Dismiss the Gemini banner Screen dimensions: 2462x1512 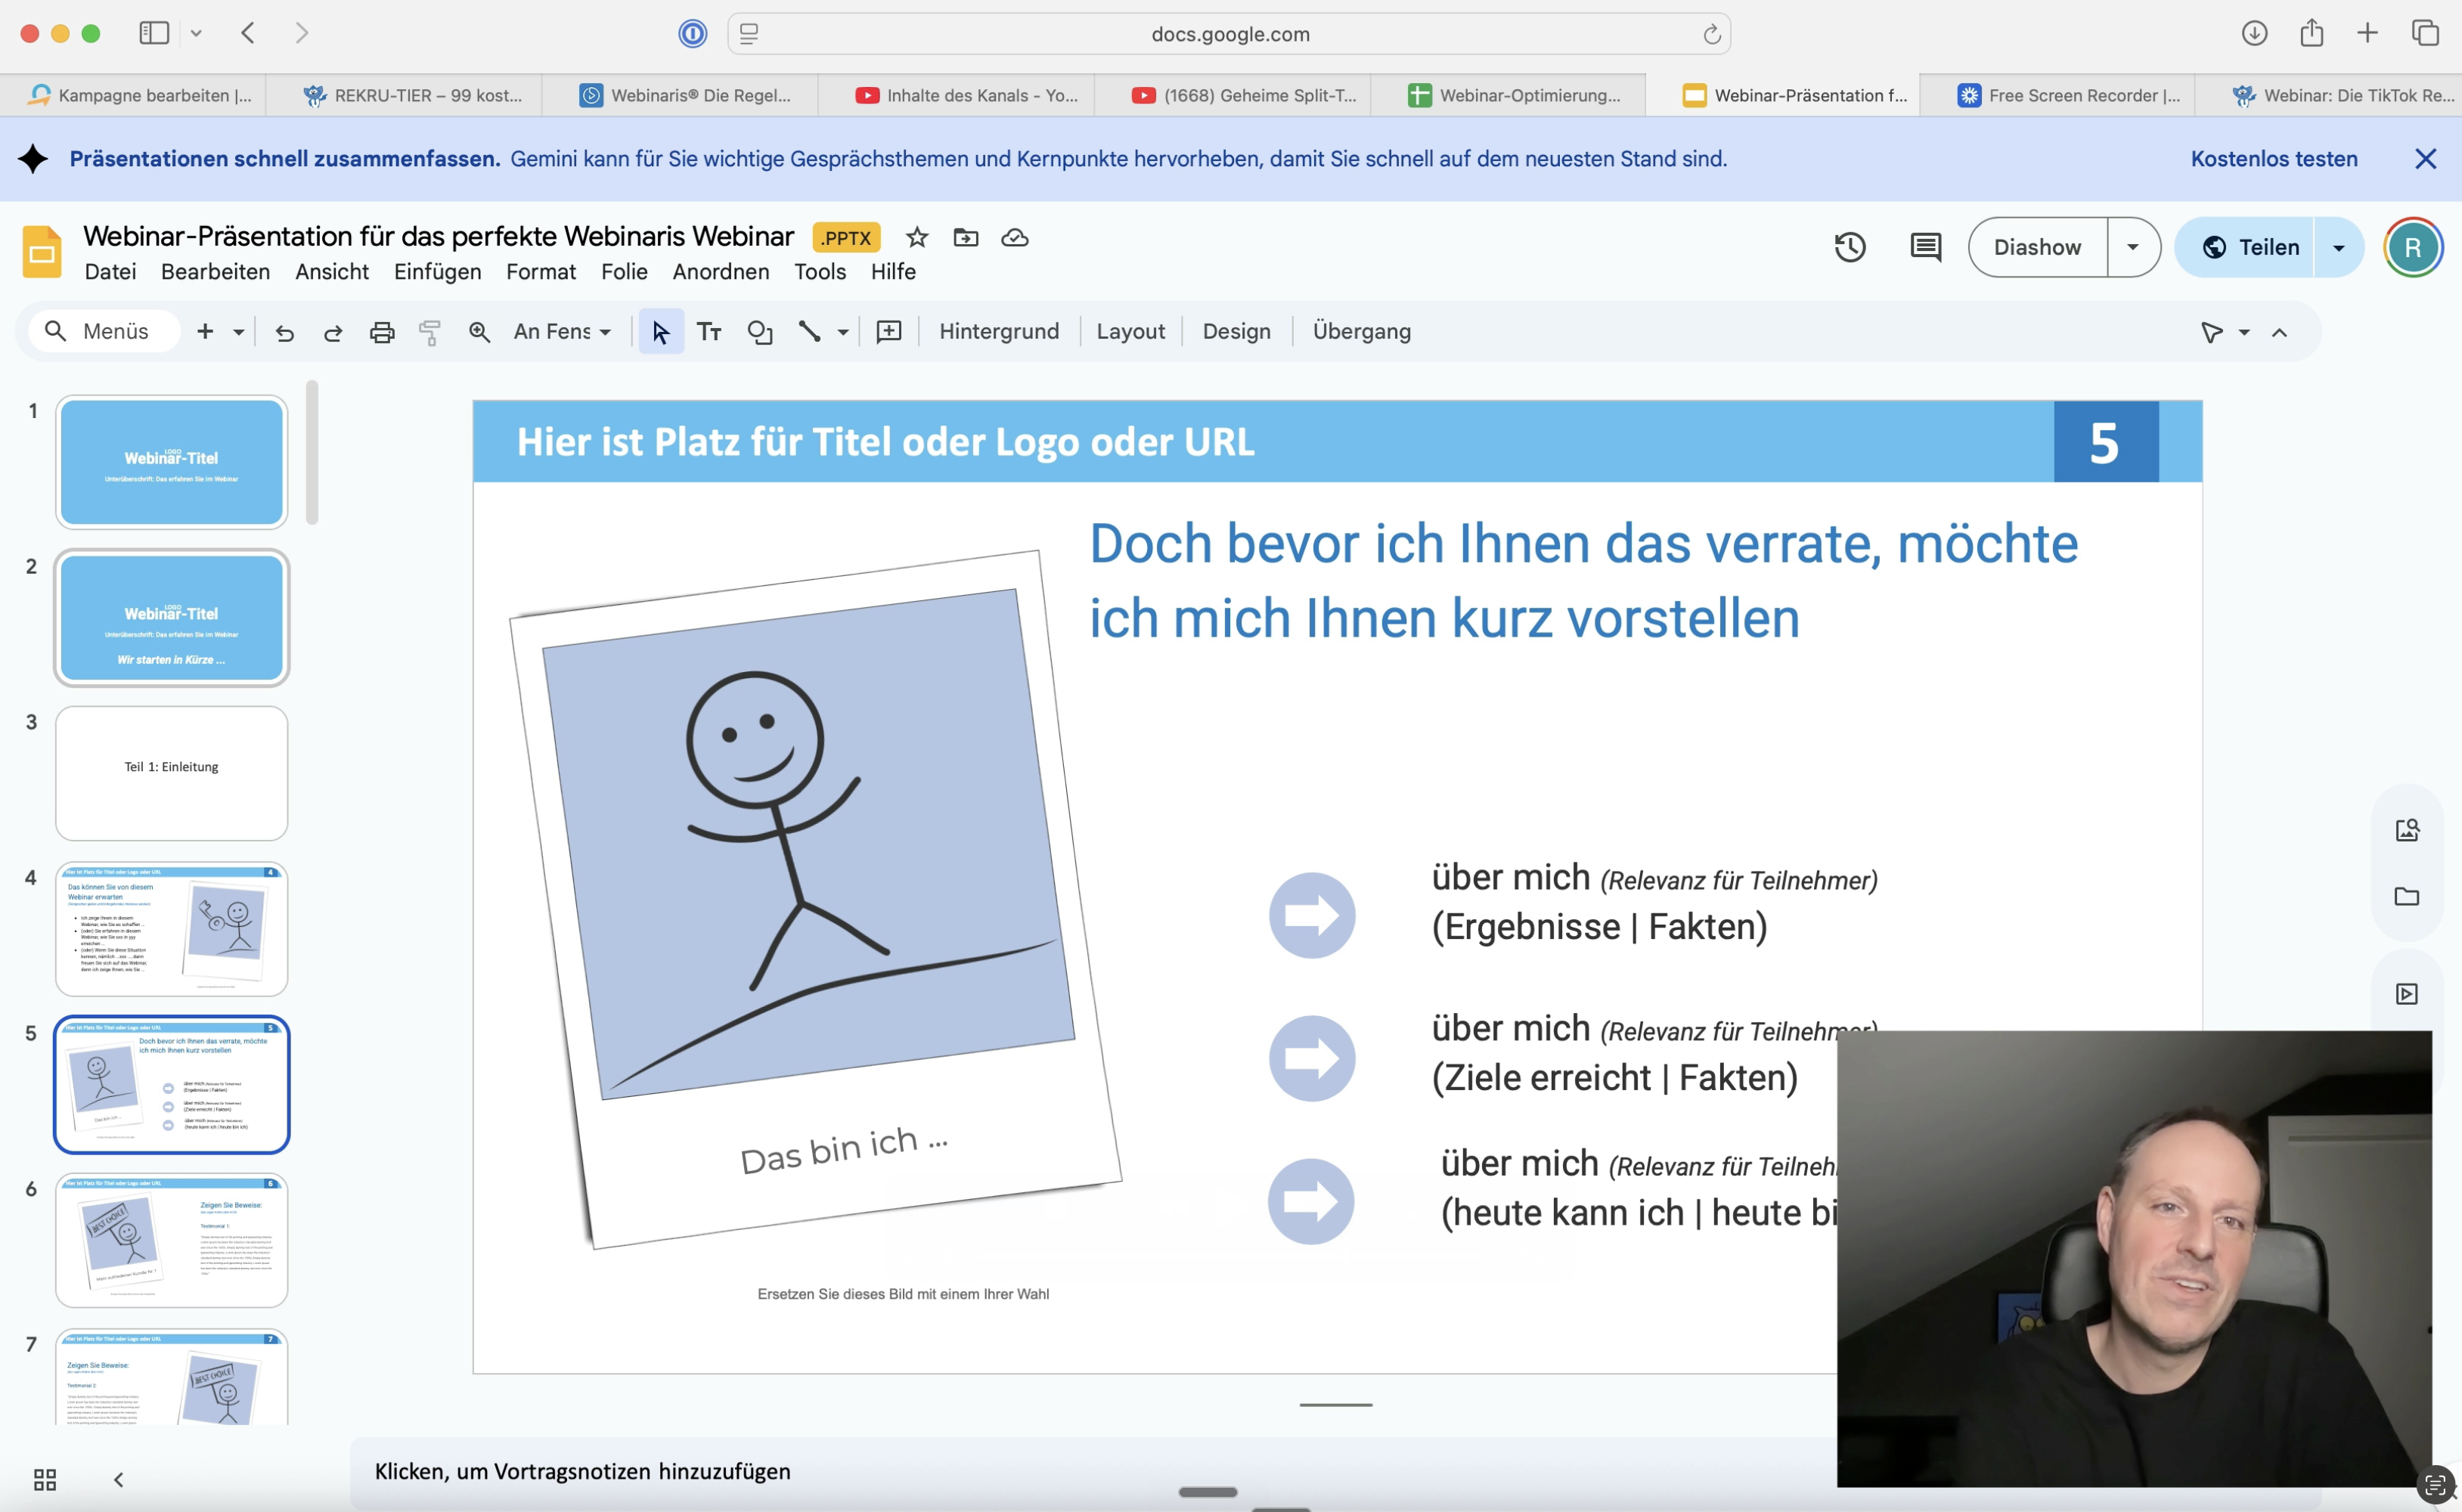click(x=2425, y=159)
